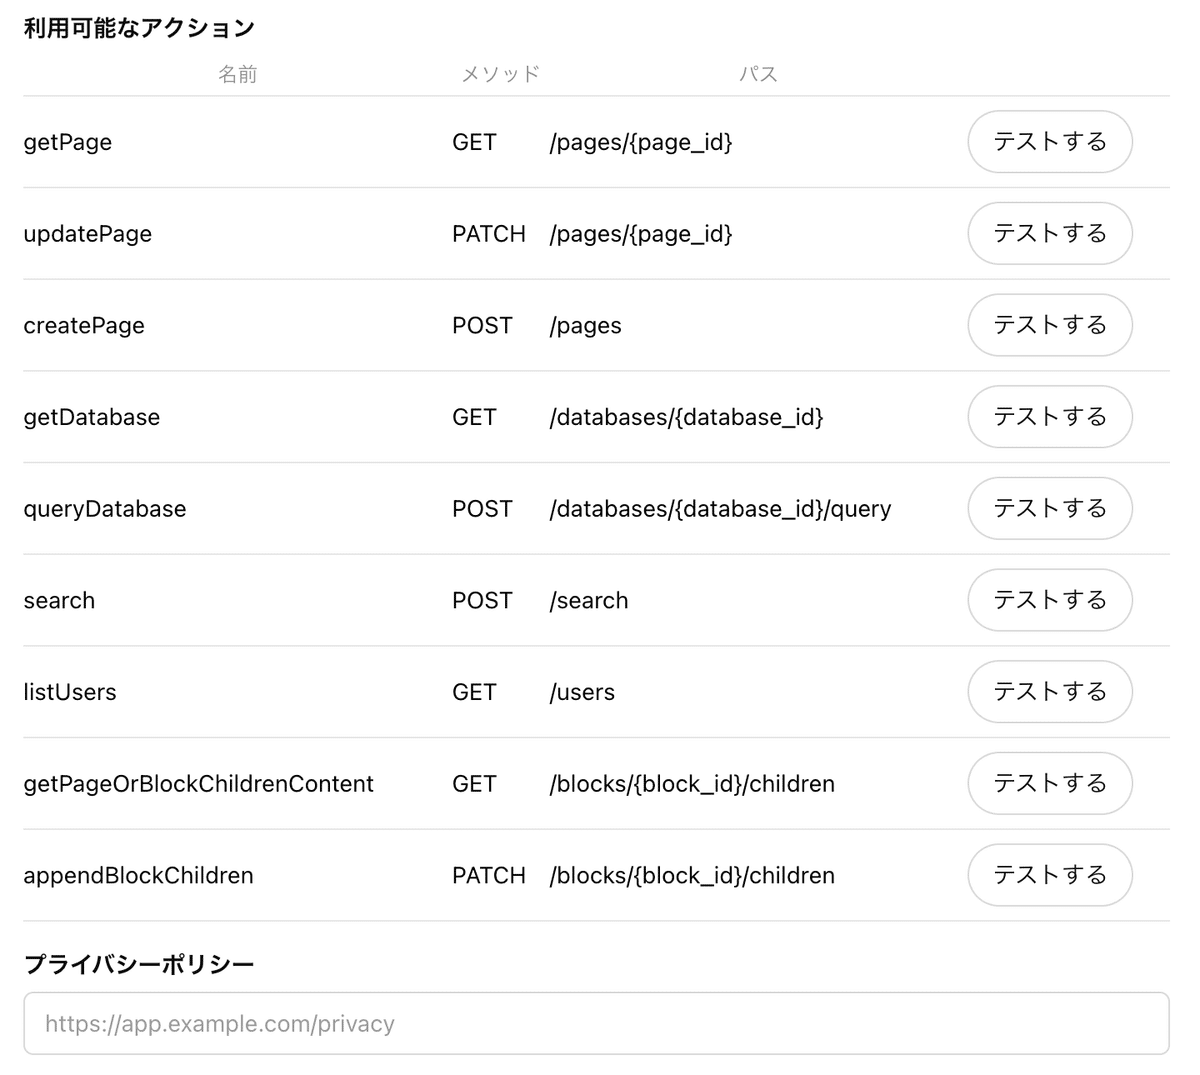Viewport: 1200px width, 1075px height.
Task: Test the updatePage PATCH action
Action: (1049, 233)
